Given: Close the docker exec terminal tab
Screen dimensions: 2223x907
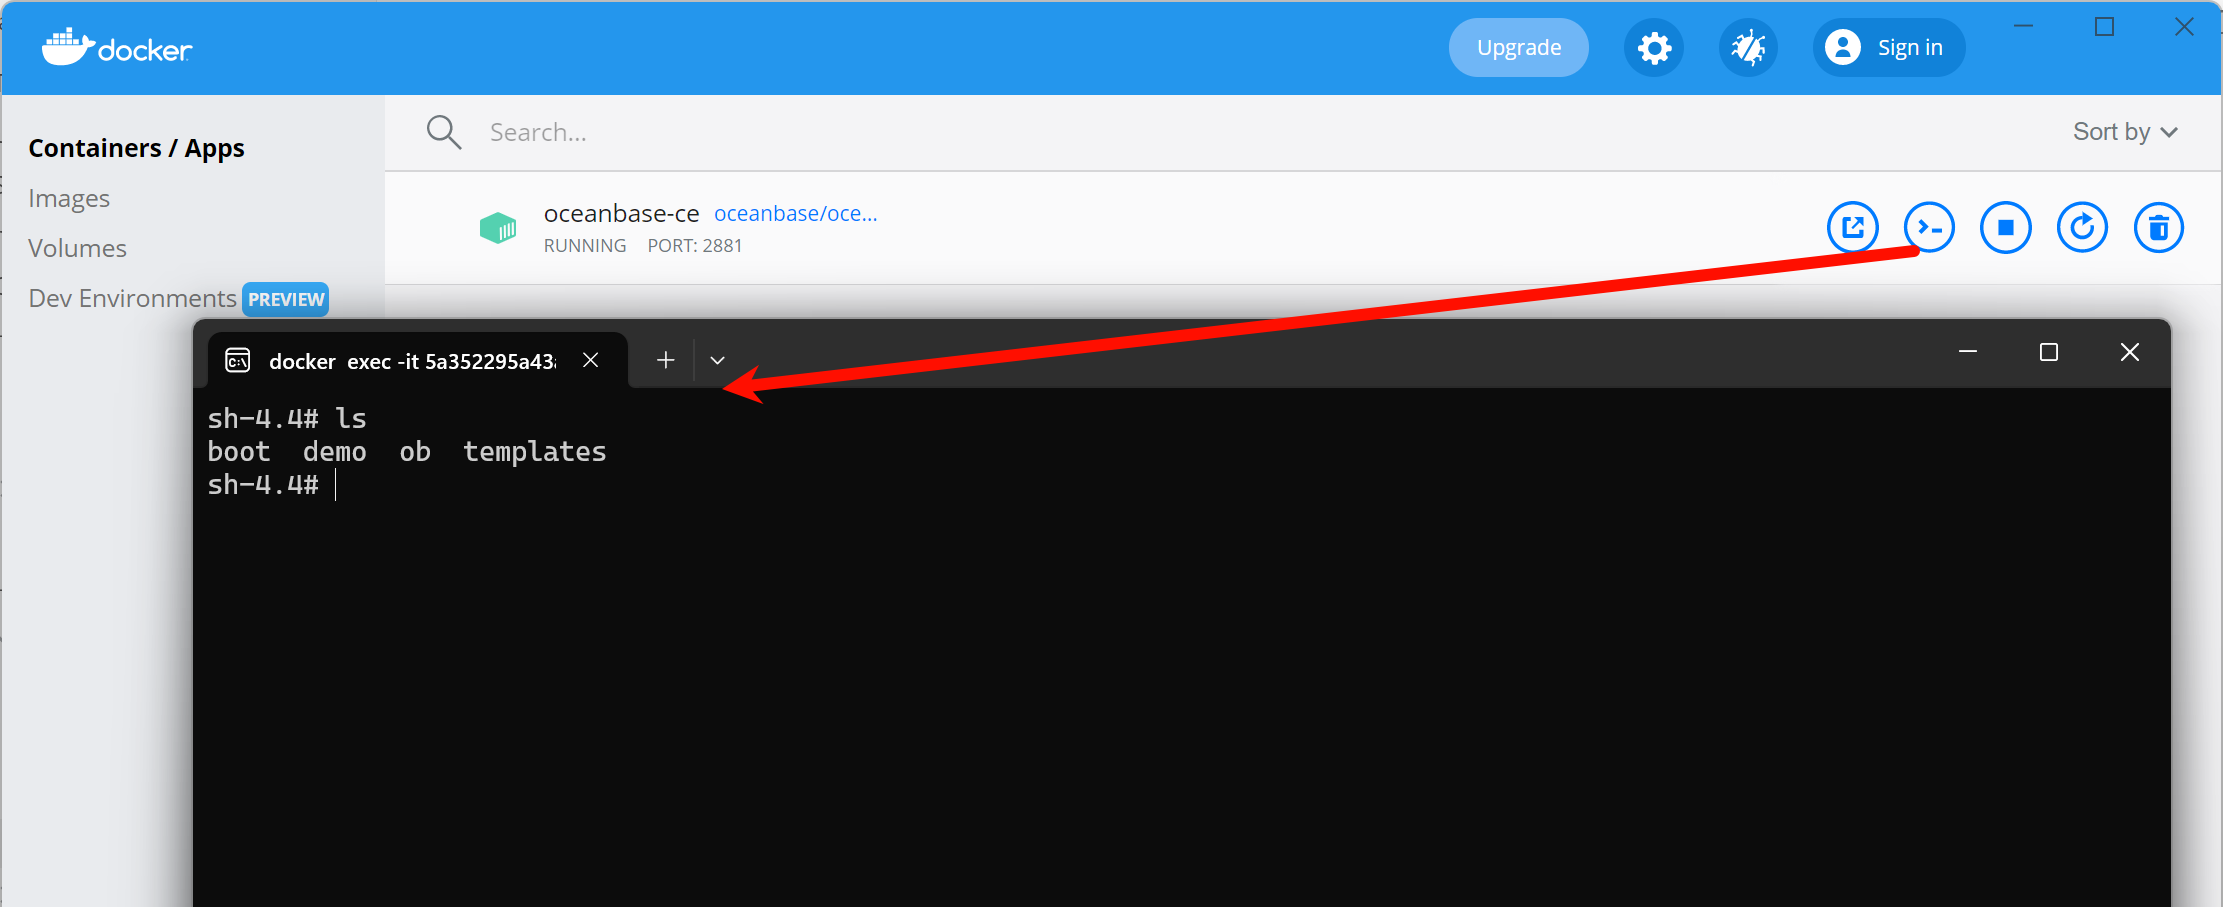Looking at the screenshot, I should point(591,360).
